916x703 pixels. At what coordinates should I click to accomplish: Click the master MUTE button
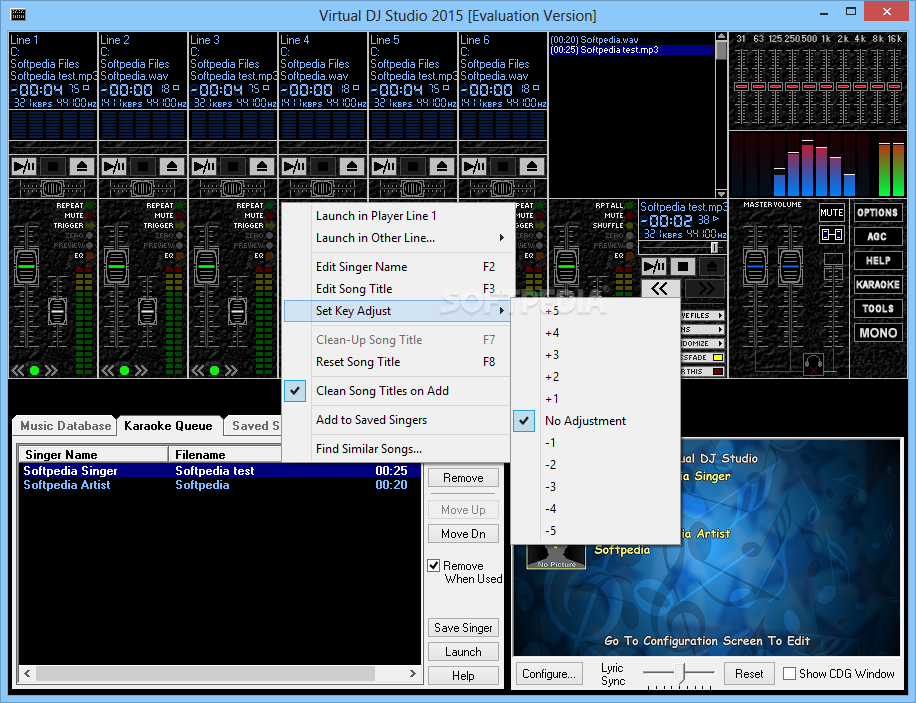831,212
